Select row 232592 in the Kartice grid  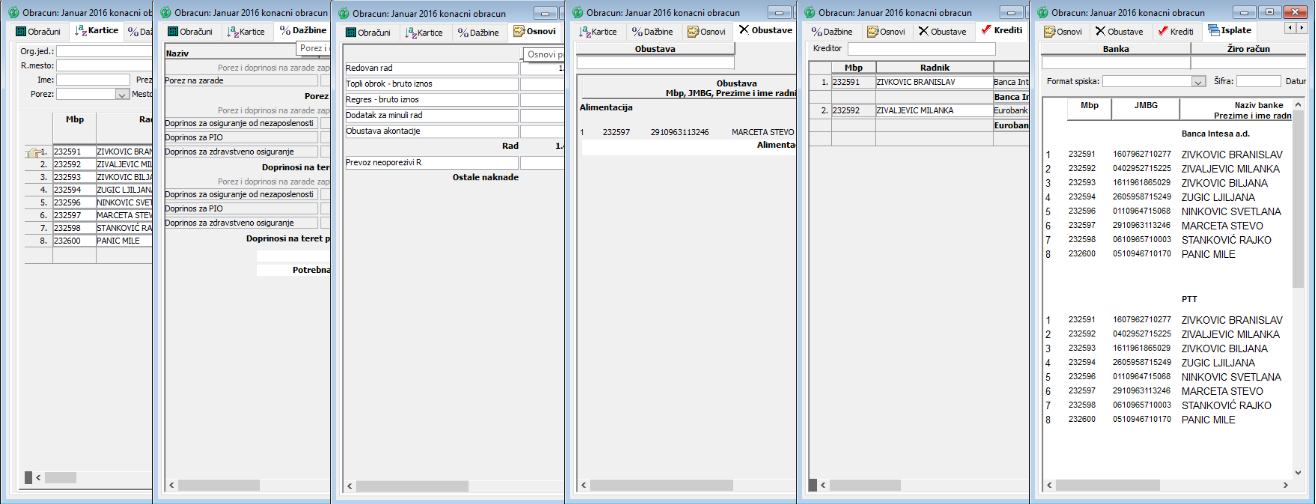coord(88,164)
